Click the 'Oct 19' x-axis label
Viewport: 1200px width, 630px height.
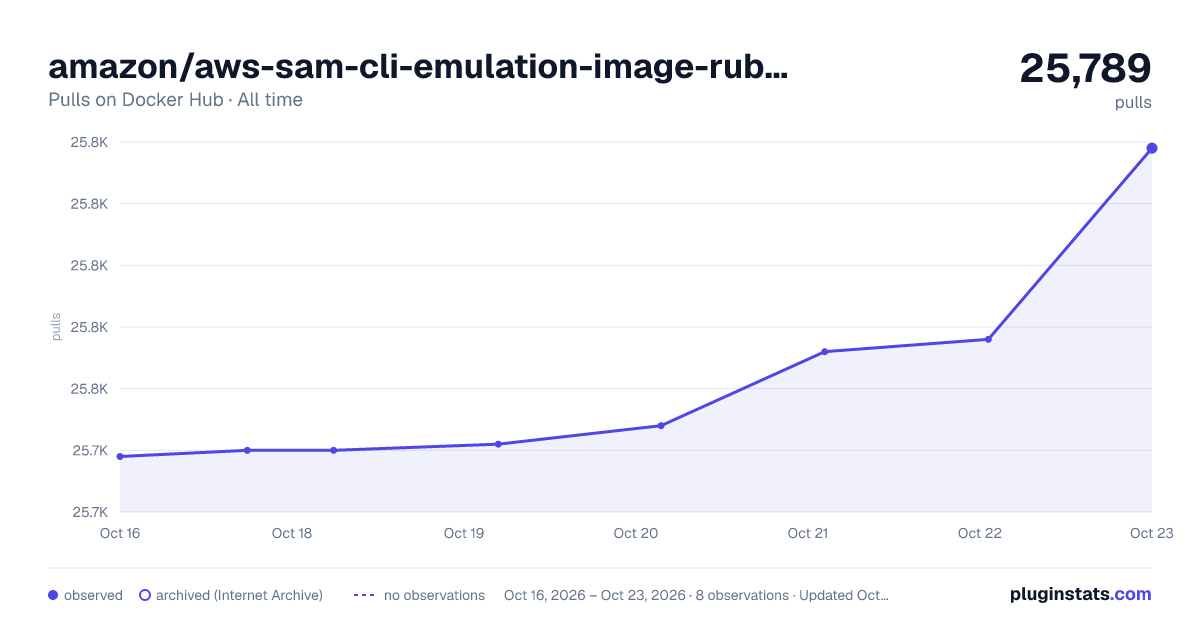tap(464, 533)
